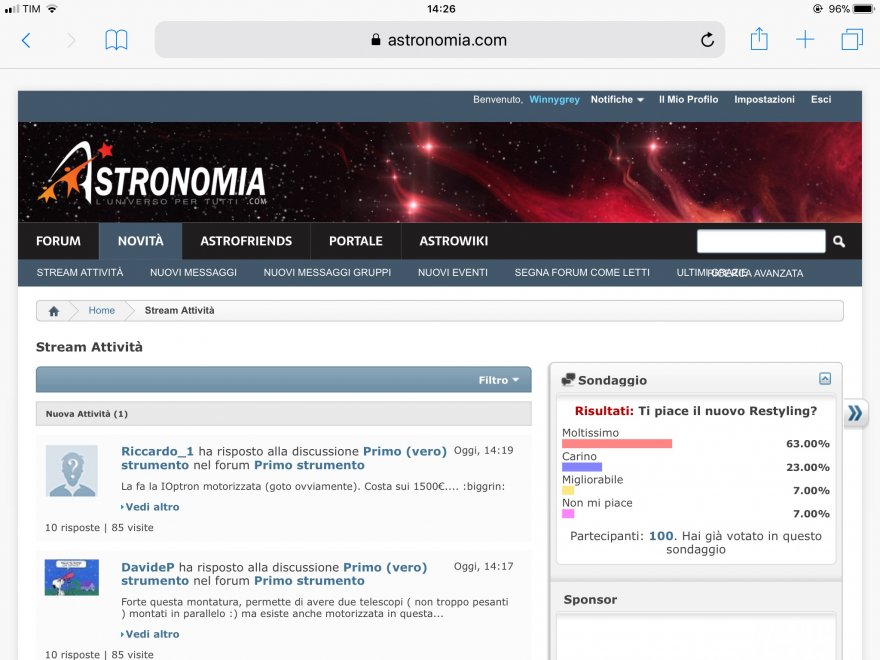Click the forum search input field
880x660 pixels.
point(761,241)
